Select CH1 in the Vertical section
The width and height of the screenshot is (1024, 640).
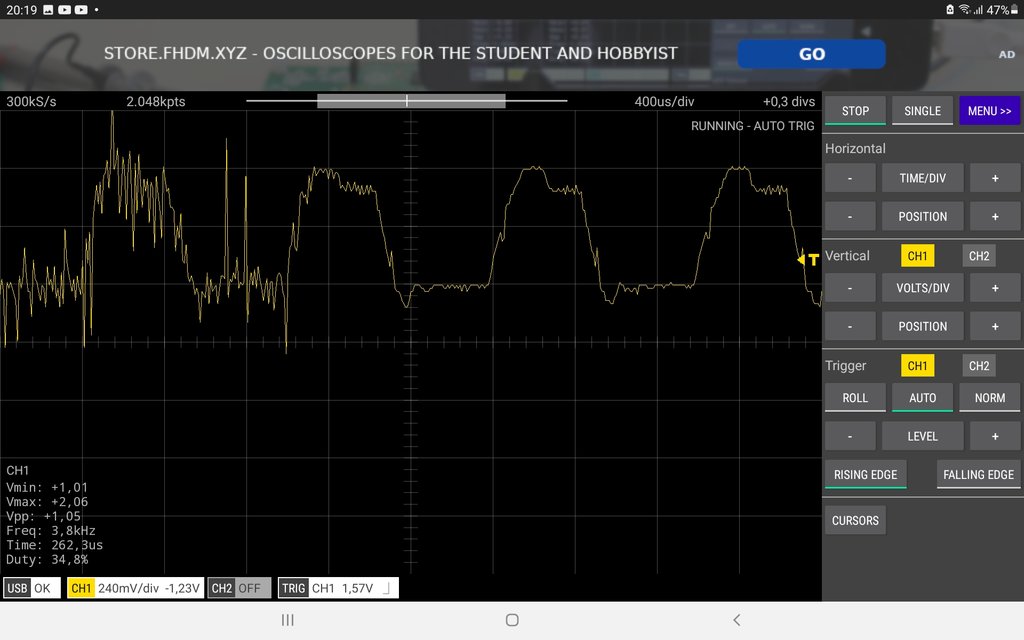[x=918, y=256]
